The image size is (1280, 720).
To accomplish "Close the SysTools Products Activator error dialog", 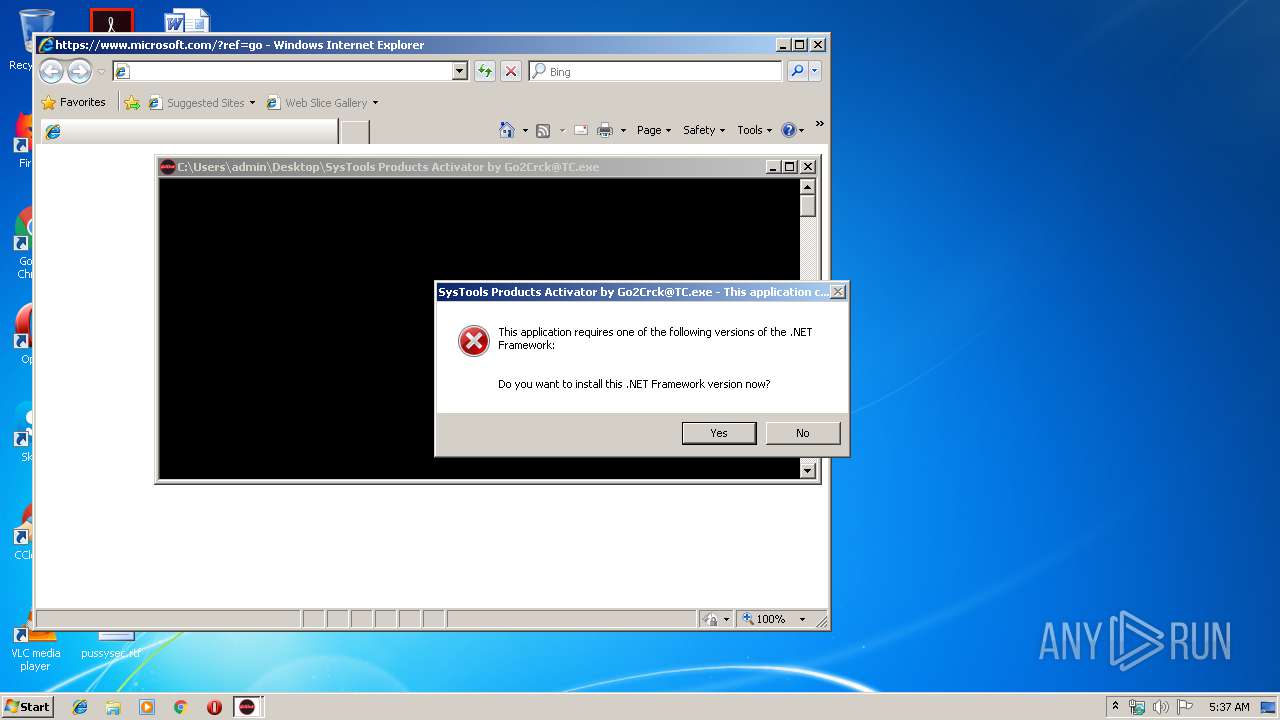I will (x=838, y=292).
